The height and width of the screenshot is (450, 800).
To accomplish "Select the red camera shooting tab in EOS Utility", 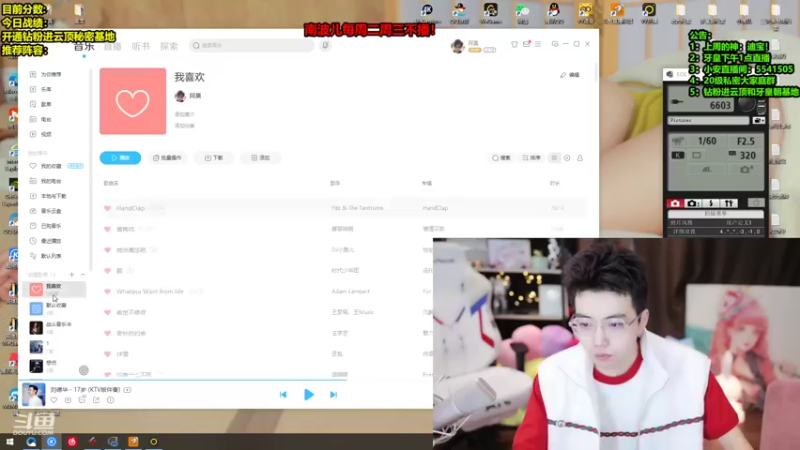I will pos(675,203).
